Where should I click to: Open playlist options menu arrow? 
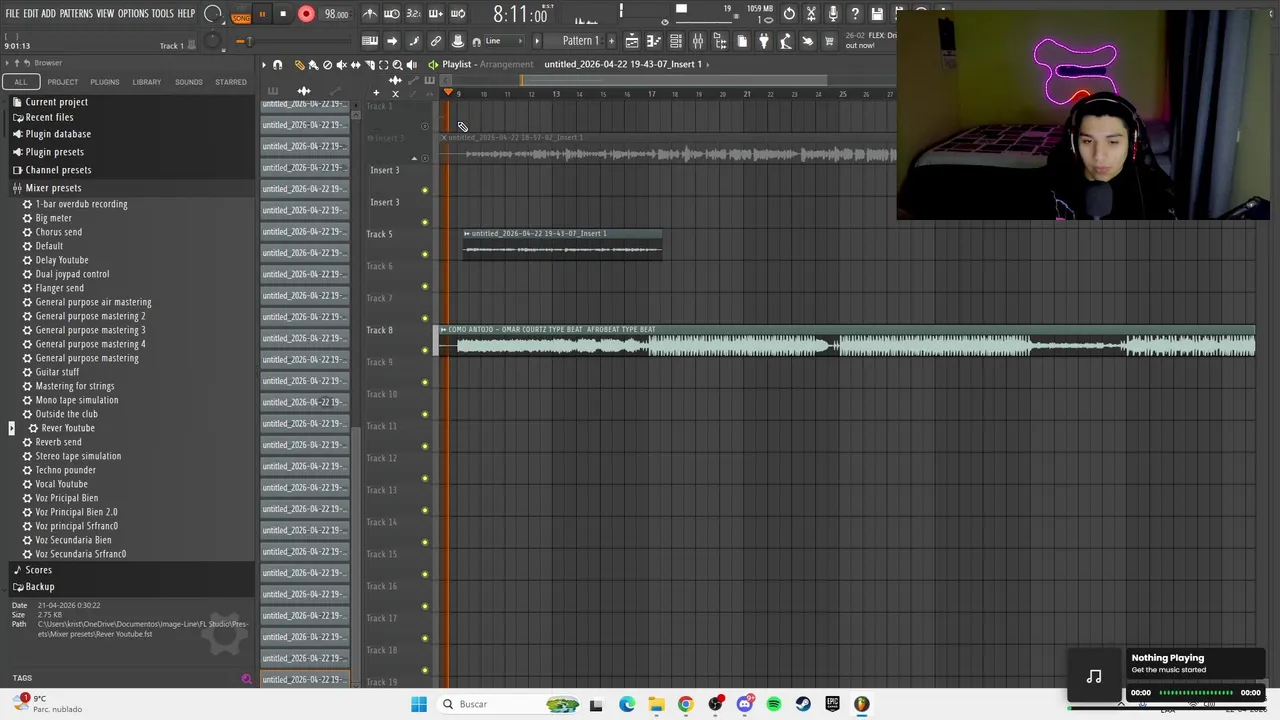[264, 64]
